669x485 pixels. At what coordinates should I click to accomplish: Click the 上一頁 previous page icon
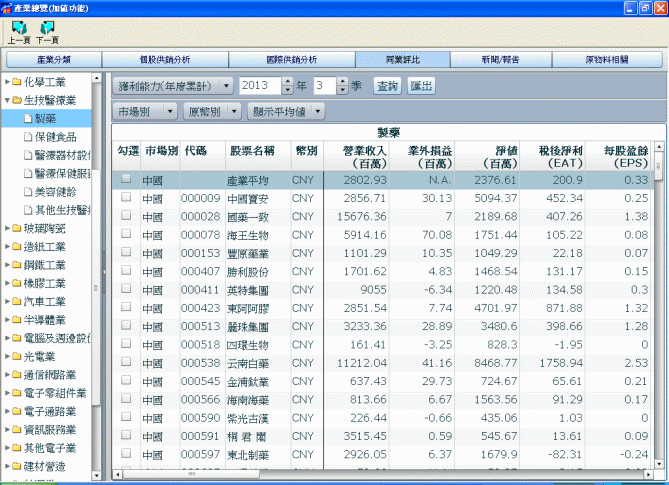click(17, 27)
